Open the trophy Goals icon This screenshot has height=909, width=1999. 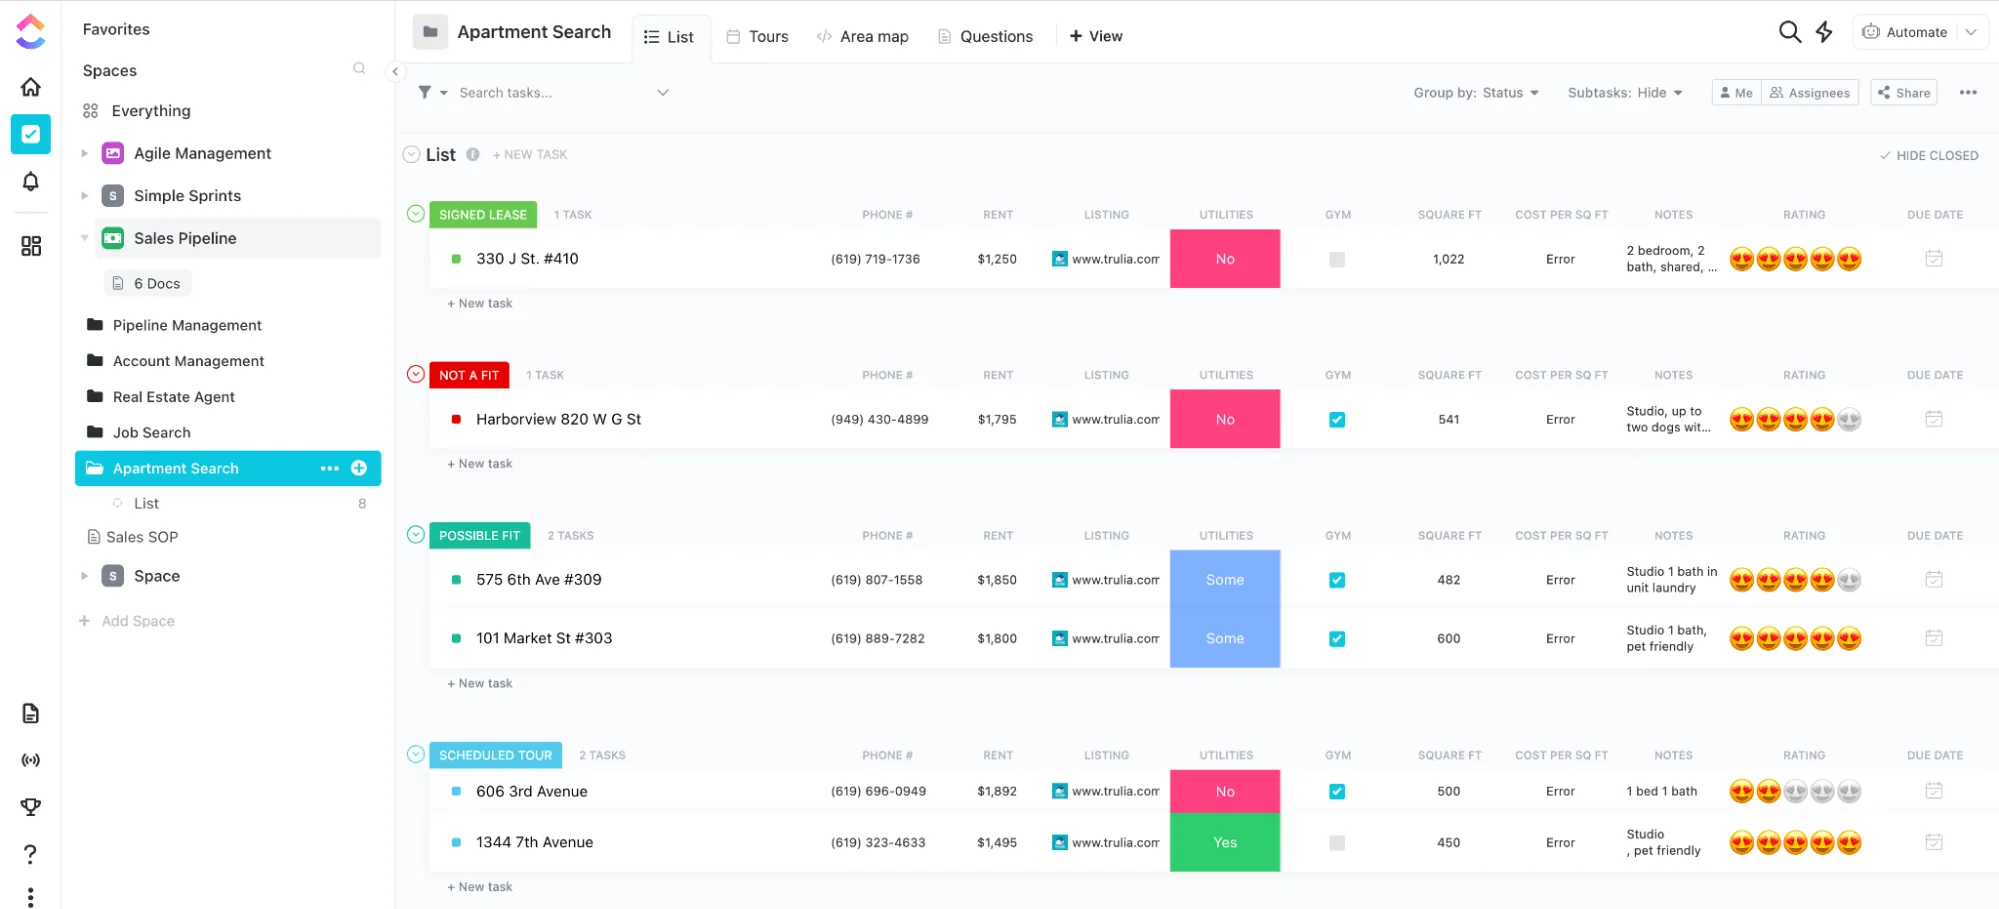click(31, 806)
